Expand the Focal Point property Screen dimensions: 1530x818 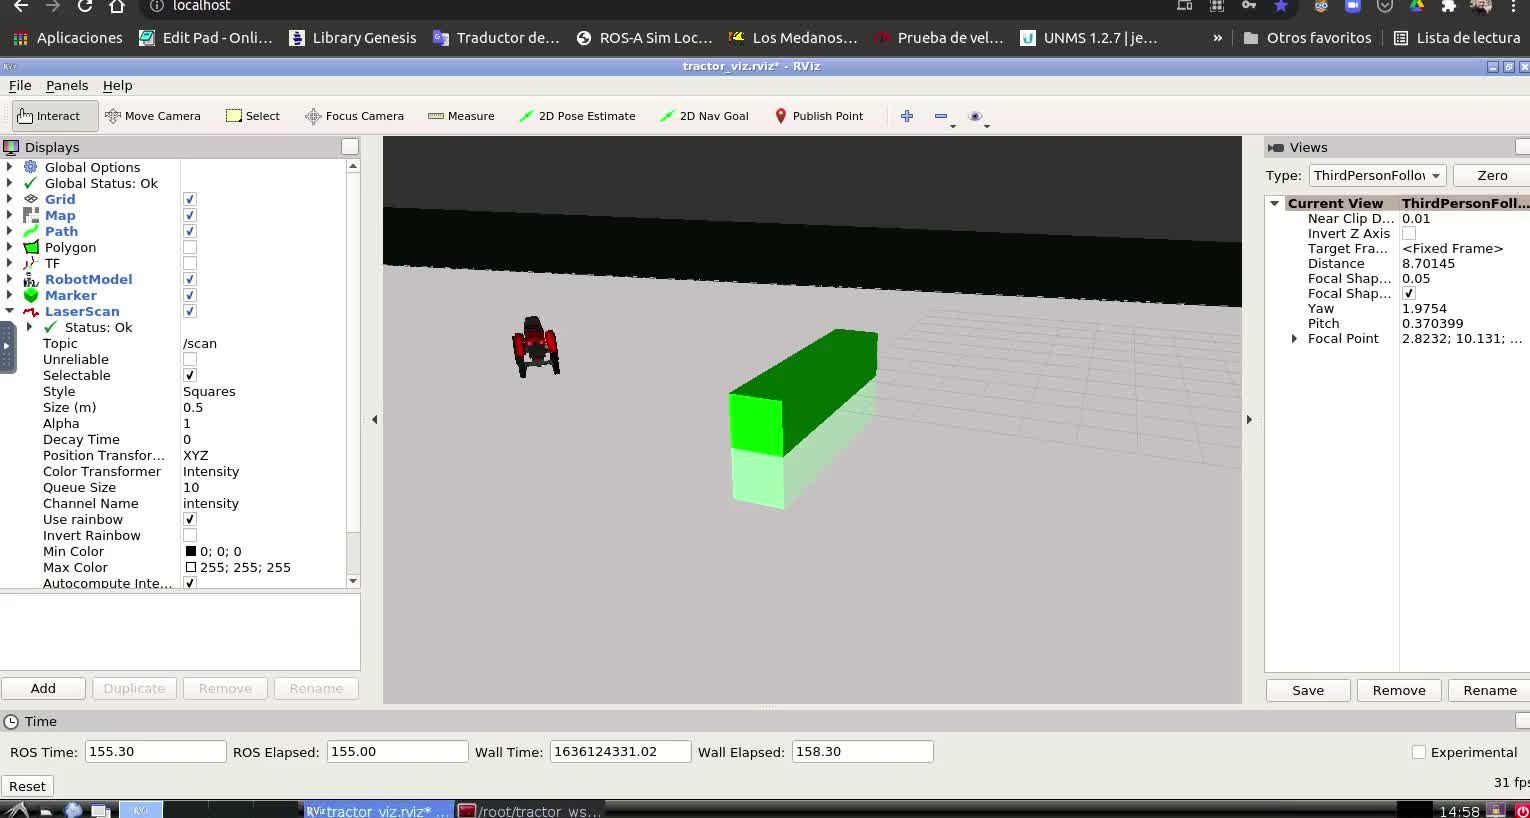(x=1294, y=339)
